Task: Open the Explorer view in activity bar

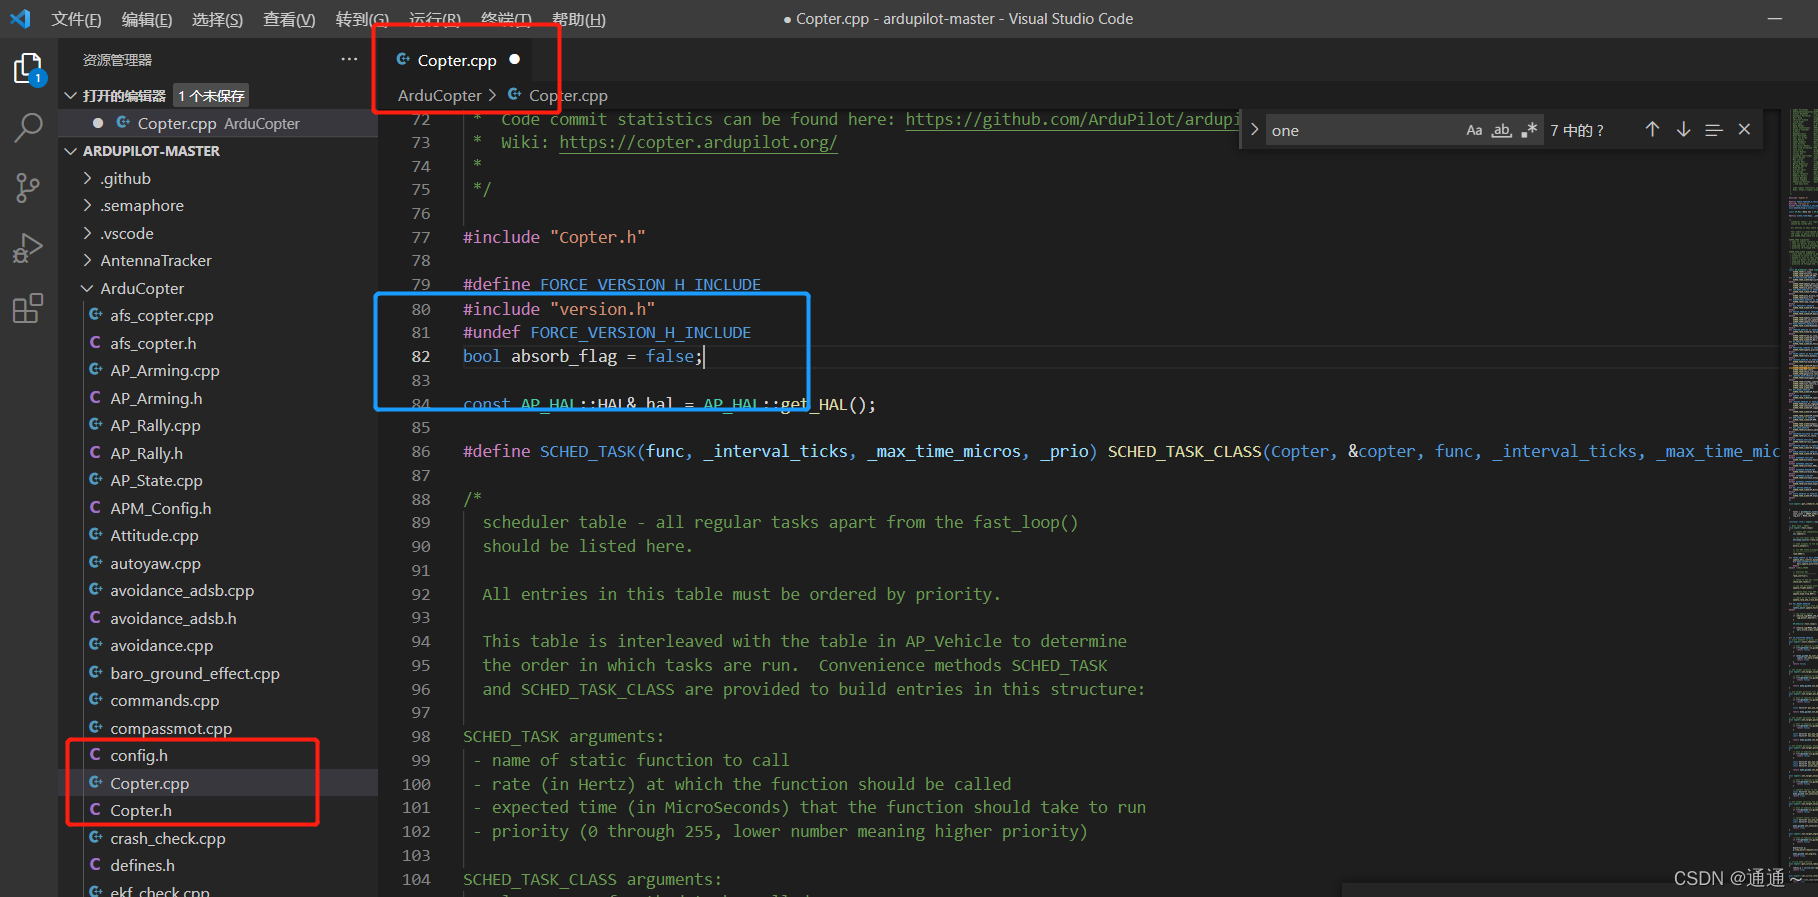Action: click(x=28, y=69)
